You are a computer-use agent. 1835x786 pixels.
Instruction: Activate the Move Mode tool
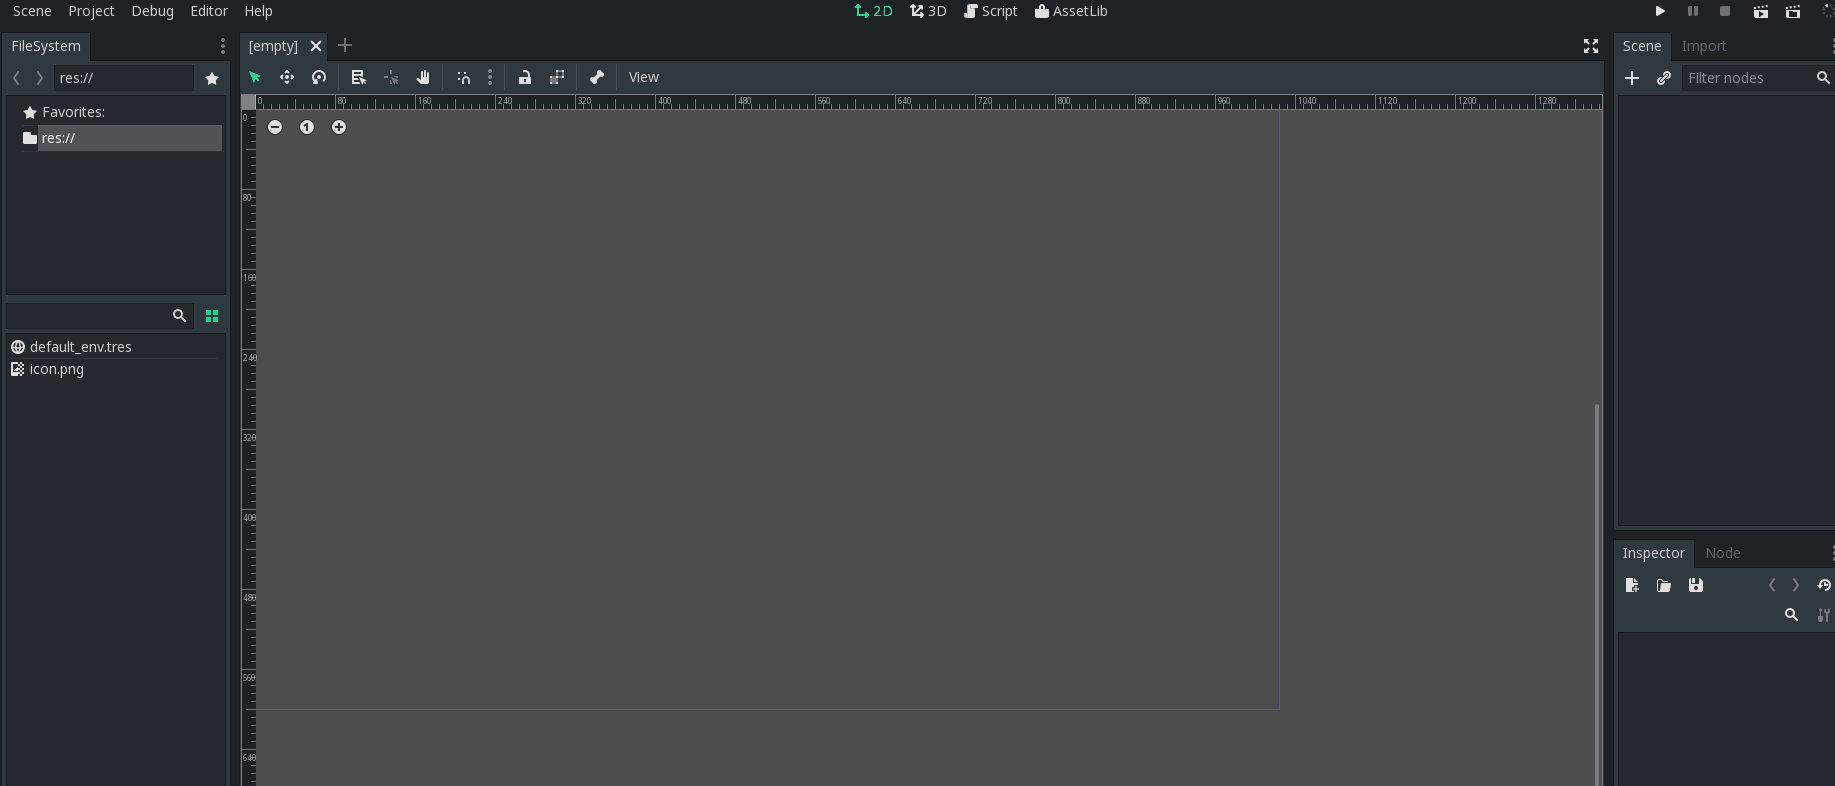pos(287,77)
